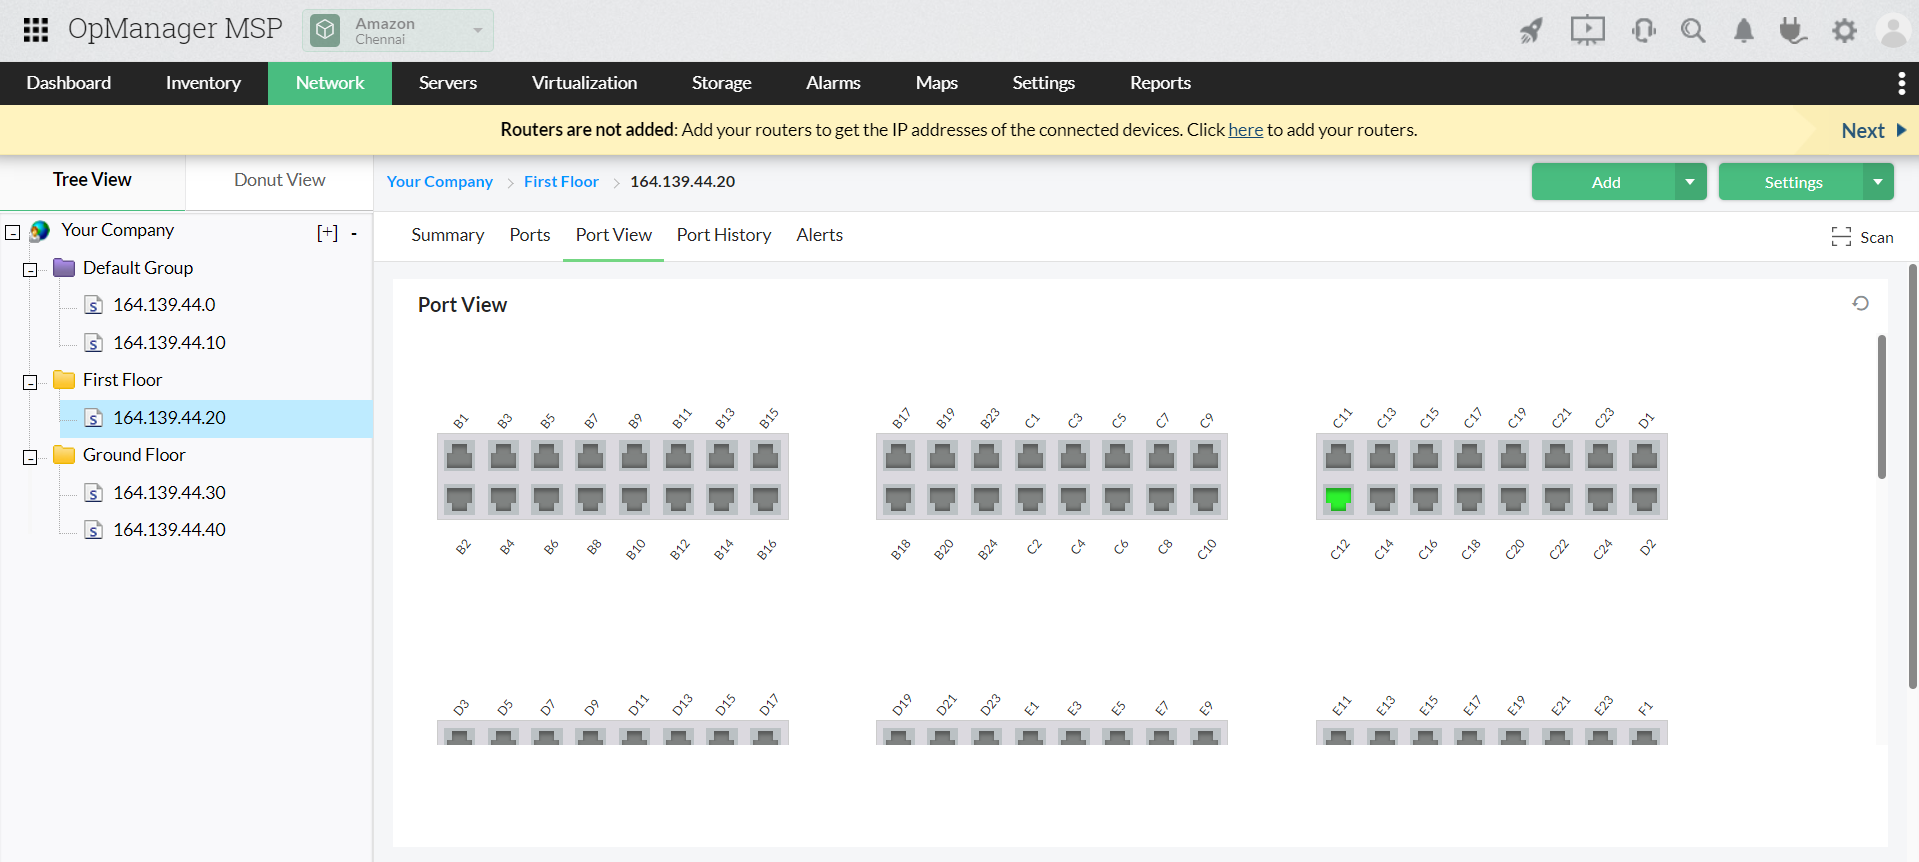The image size is (1919, 862).
Task: Open the Storage menu
Action: (721, 83)
